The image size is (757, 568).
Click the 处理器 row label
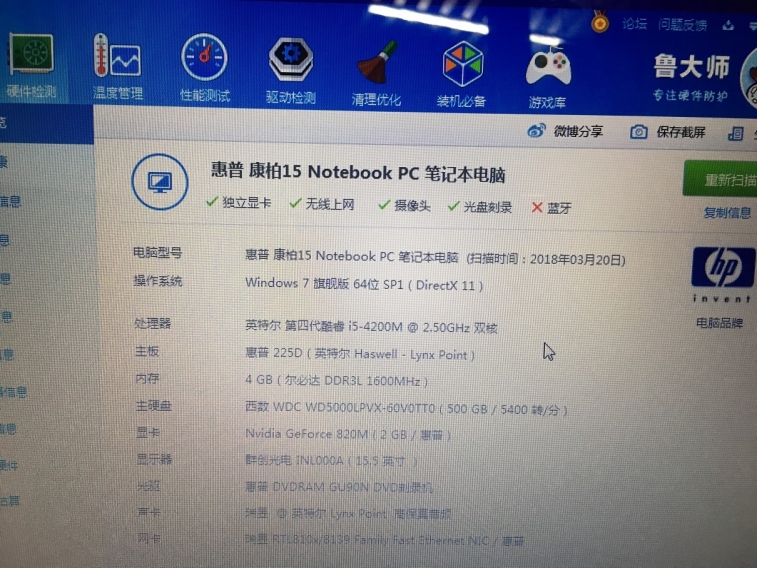click(153, 323)
